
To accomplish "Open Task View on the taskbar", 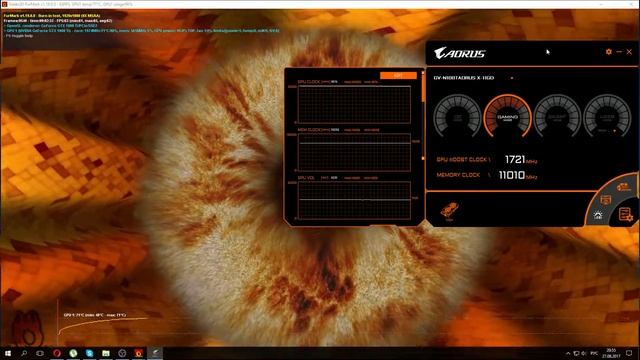I will (x=40, y=353).
